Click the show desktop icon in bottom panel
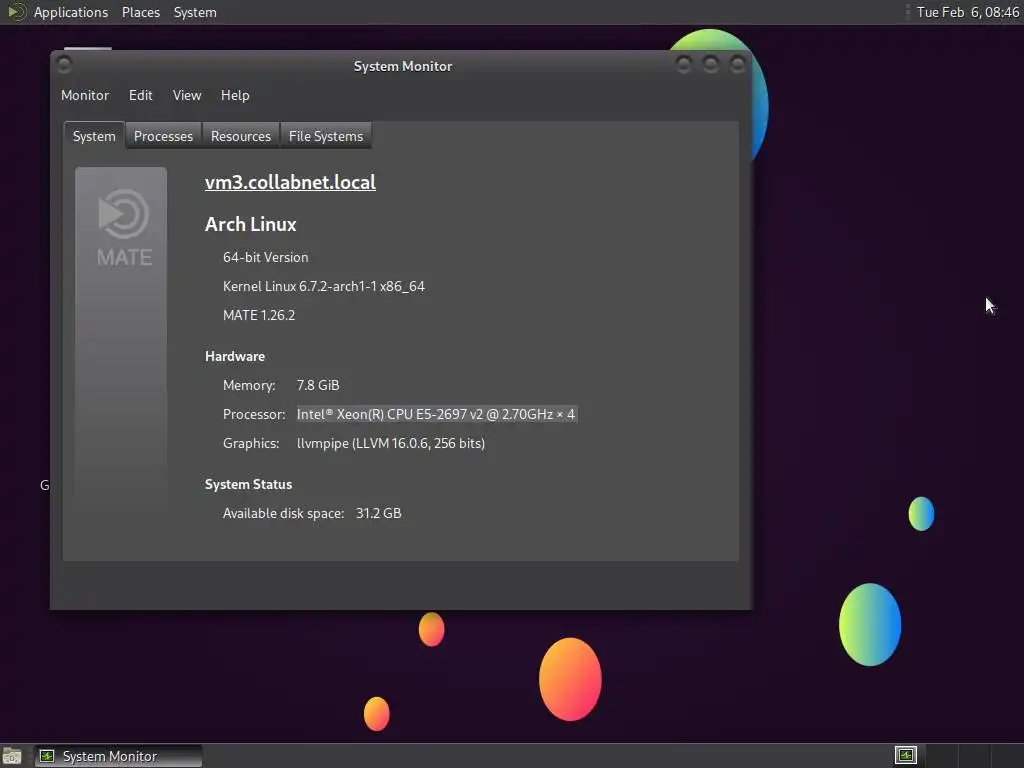Screen dimensions: 1024x768 pyautogui.click(x=12, y=756)
